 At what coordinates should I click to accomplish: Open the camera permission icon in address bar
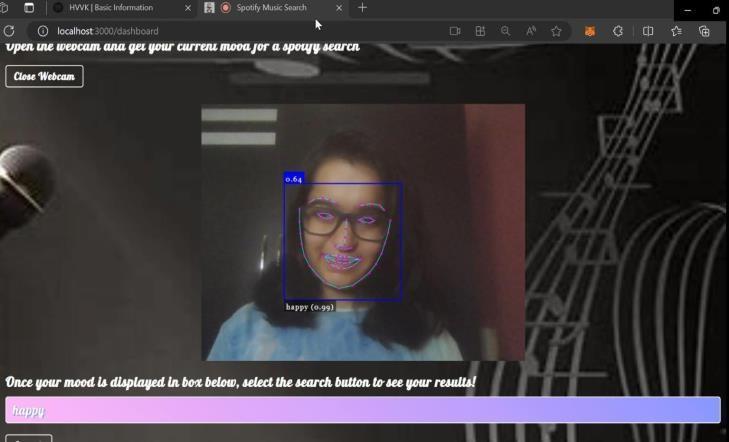[455, 31]
